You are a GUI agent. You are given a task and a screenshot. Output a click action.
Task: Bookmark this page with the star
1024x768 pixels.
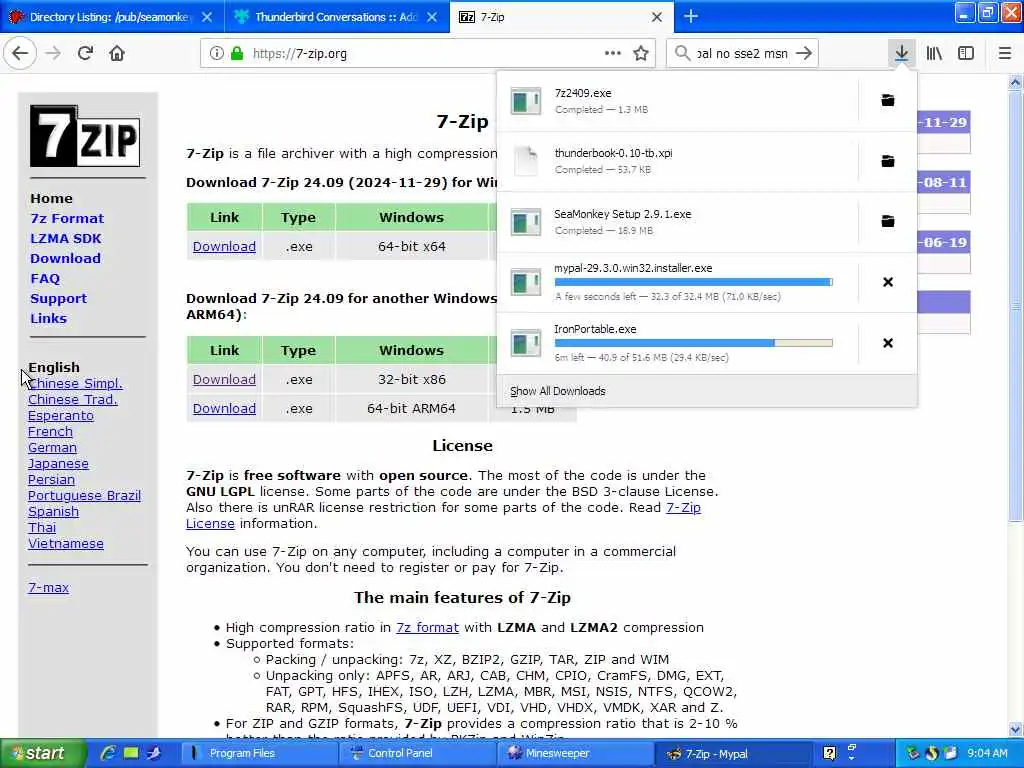click(x=641, y=54)
